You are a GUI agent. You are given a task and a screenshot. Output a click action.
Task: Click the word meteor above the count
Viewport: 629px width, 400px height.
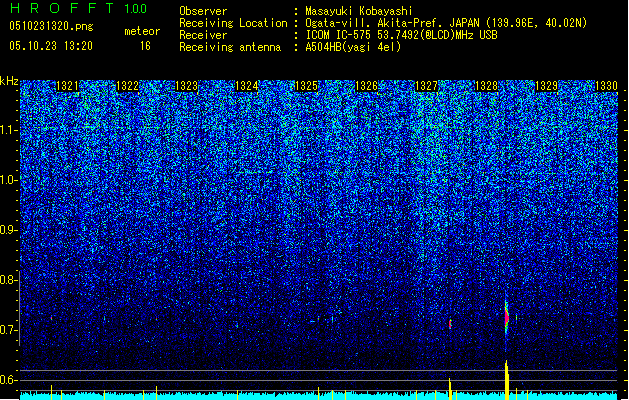pyautogui.click(x=142, y=31)
